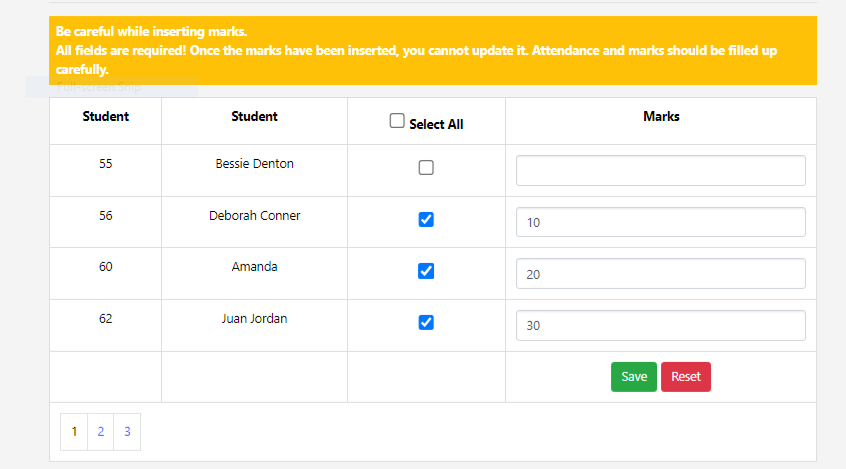
Task: Go to pagination page 1
Action: click(x=74, y=432)
